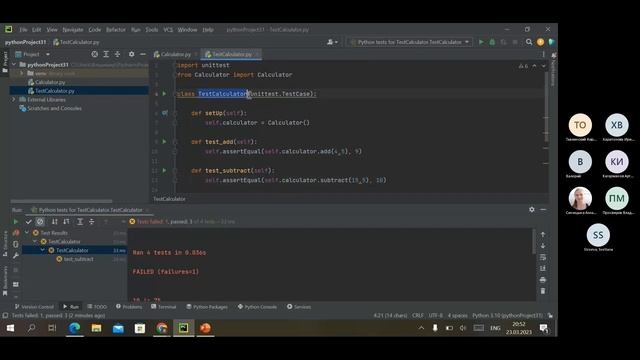Sort test results alphabetically
640x360 pixels.
tap(55, 222)
